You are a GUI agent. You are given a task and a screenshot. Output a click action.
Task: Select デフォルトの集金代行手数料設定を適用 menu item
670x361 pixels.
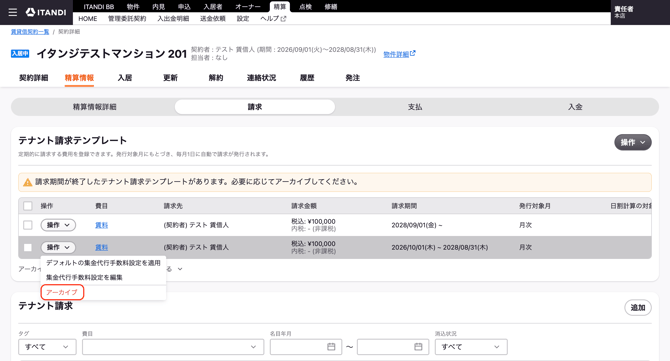pyautogui.click(x=103, y=263)
